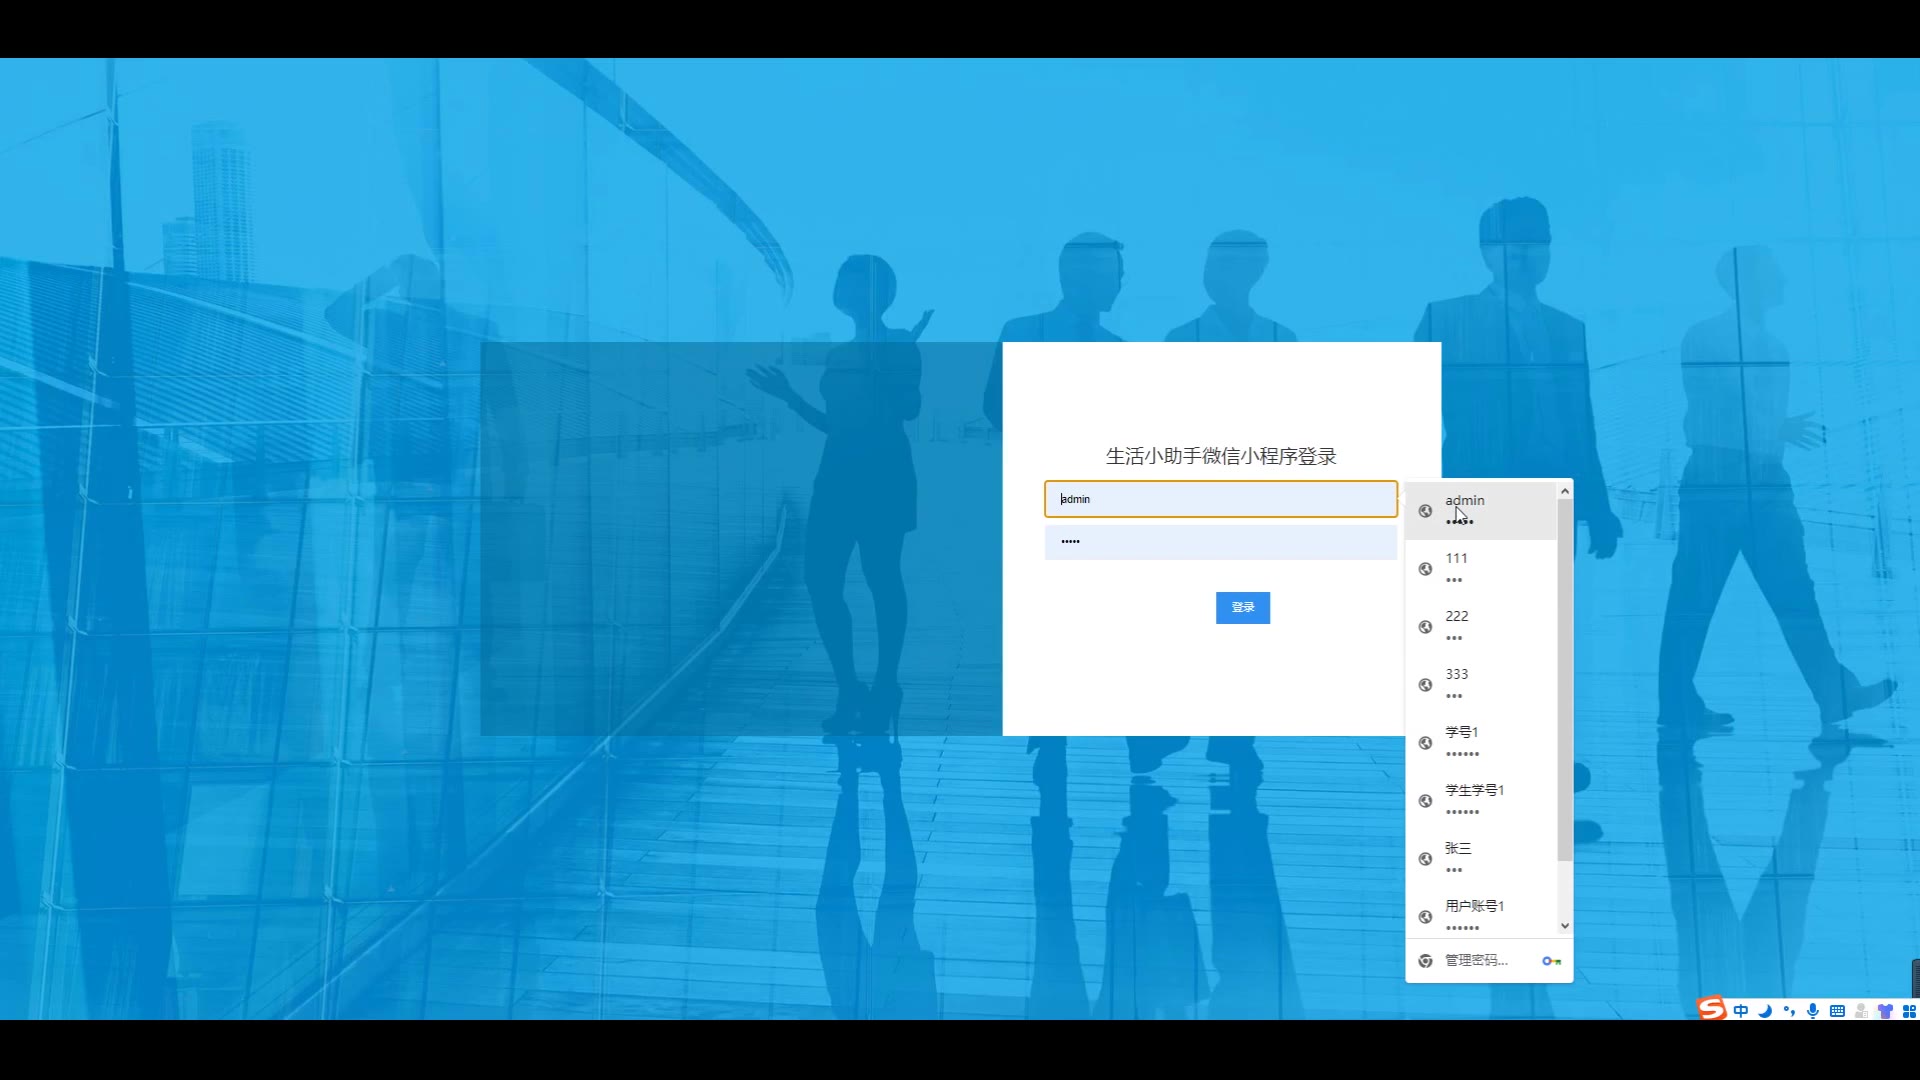Click globe icon beside 张三 credential

tap(1425, 859)
